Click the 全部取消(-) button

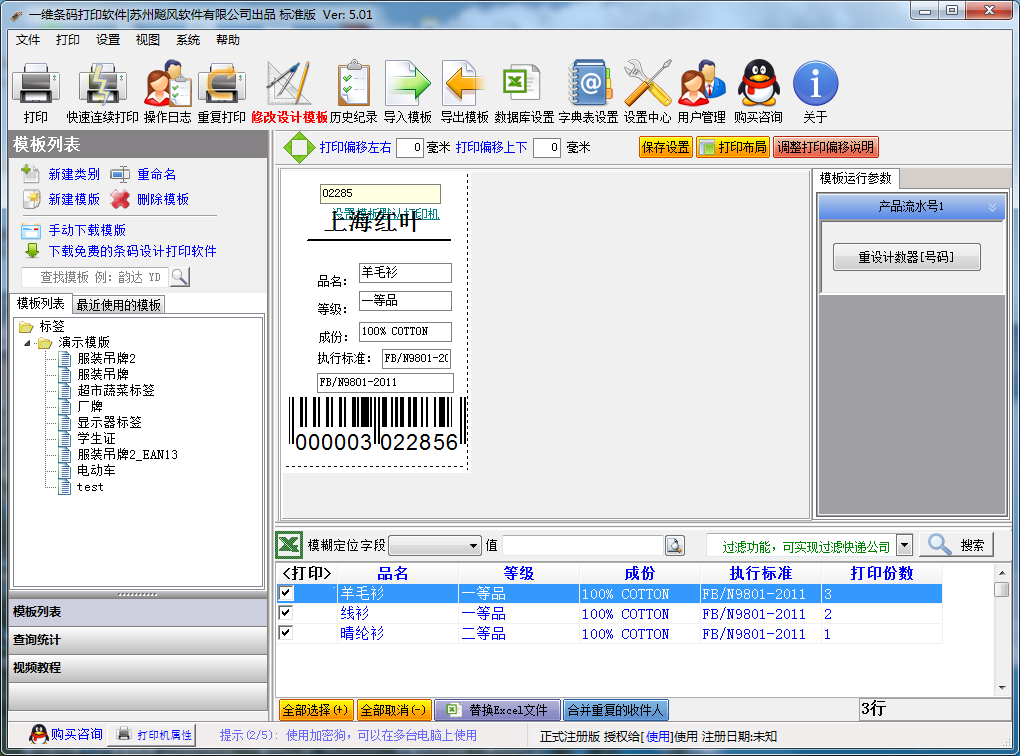click(394, 710)
